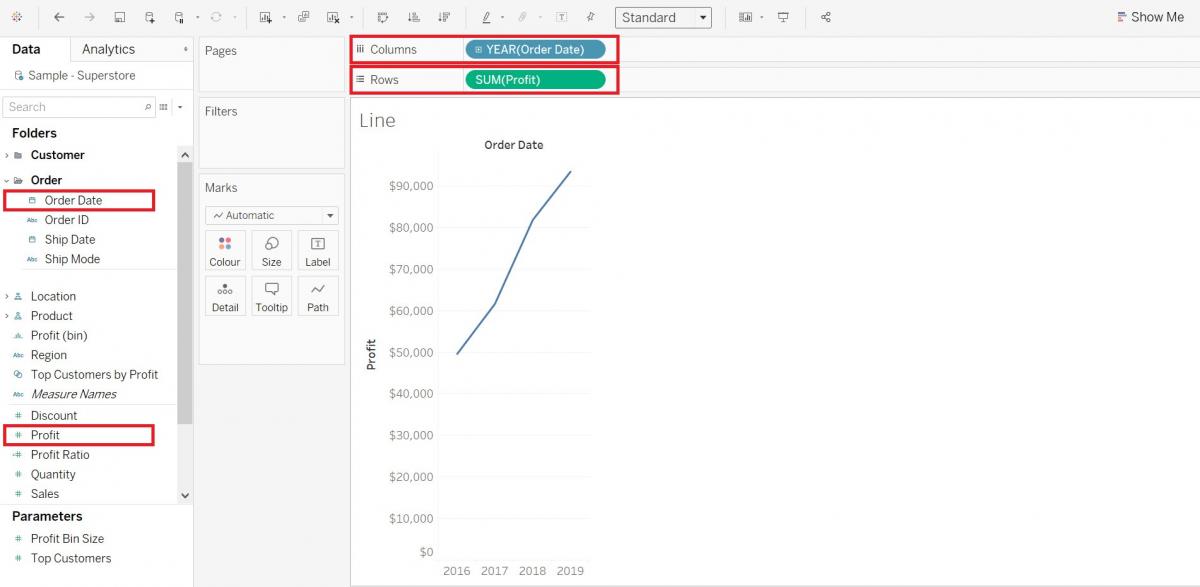
Task: Select the Order Date field
Action: pyautogui.click(x=73, y=200)
